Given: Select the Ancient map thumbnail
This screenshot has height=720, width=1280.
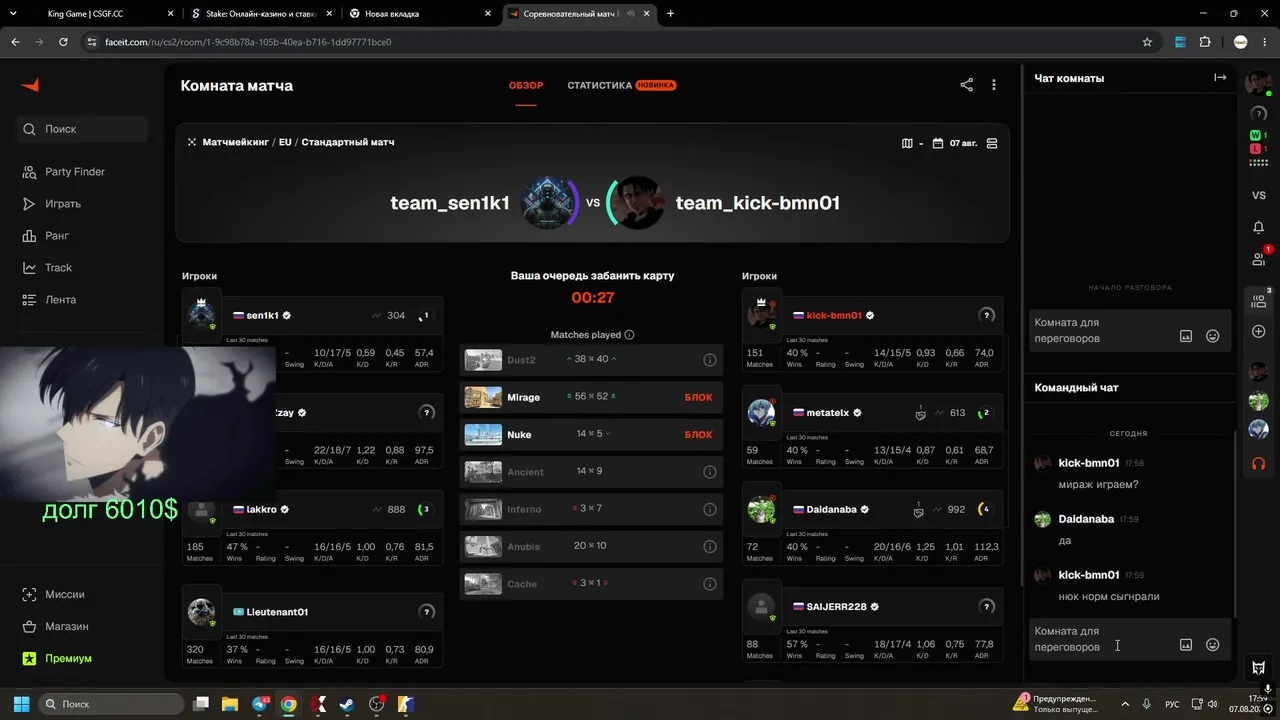Looking at the screenshot, I should (483, 472).
